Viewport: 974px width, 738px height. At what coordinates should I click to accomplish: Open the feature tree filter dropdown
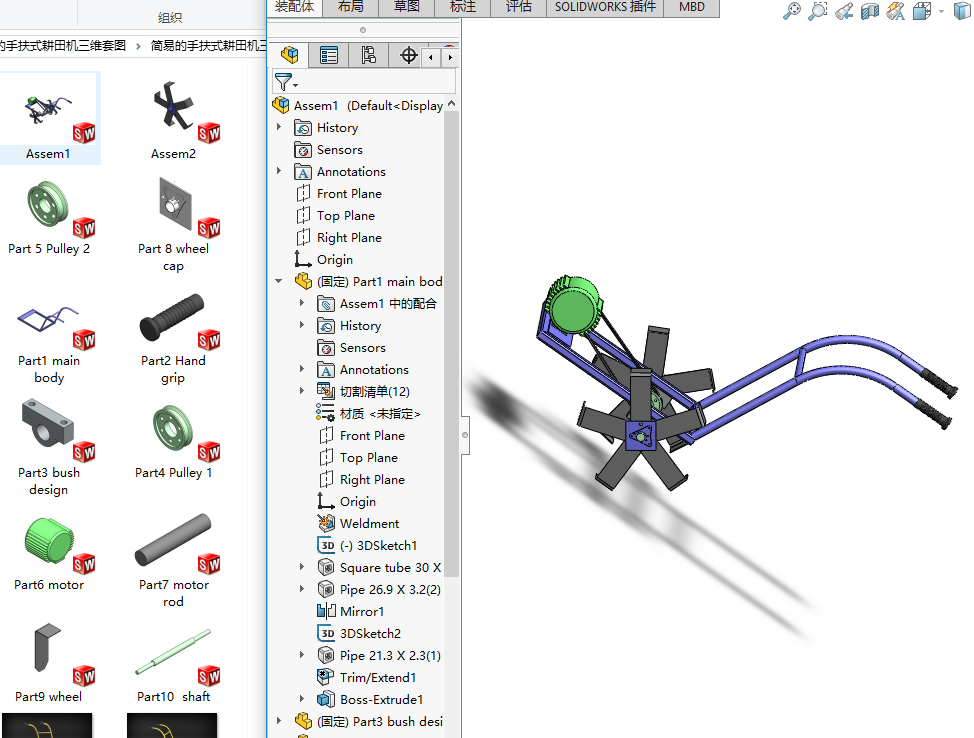pos(286,83)
